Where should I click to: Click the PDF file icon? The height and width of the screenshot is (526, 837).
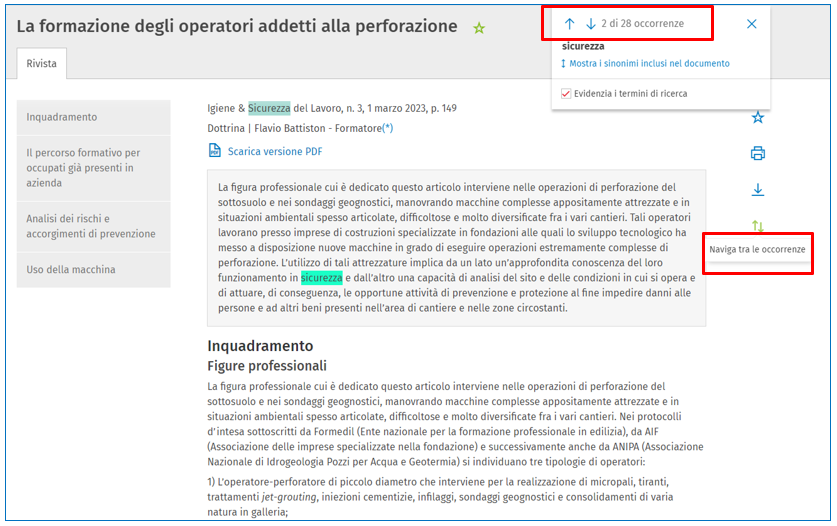[214, 151]
